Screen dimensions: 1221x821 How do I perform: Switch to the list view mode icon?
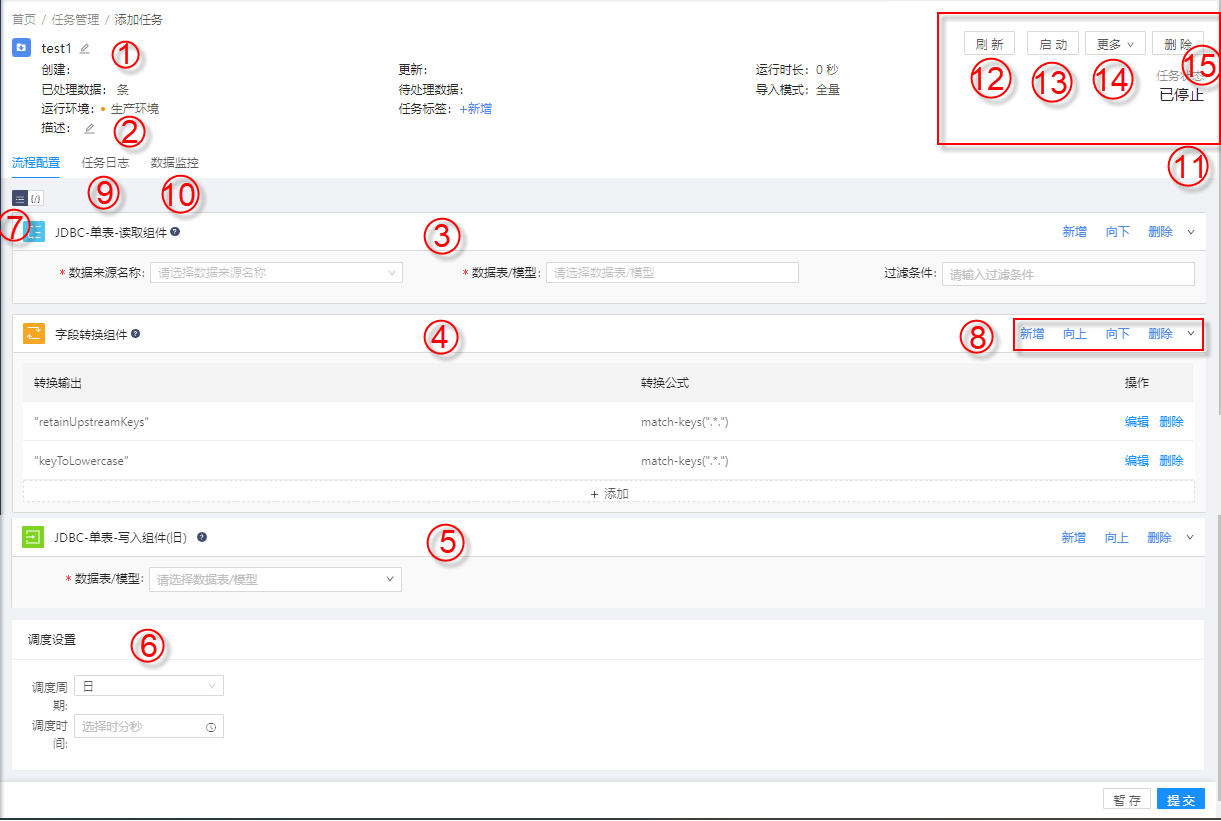point(20,198)
